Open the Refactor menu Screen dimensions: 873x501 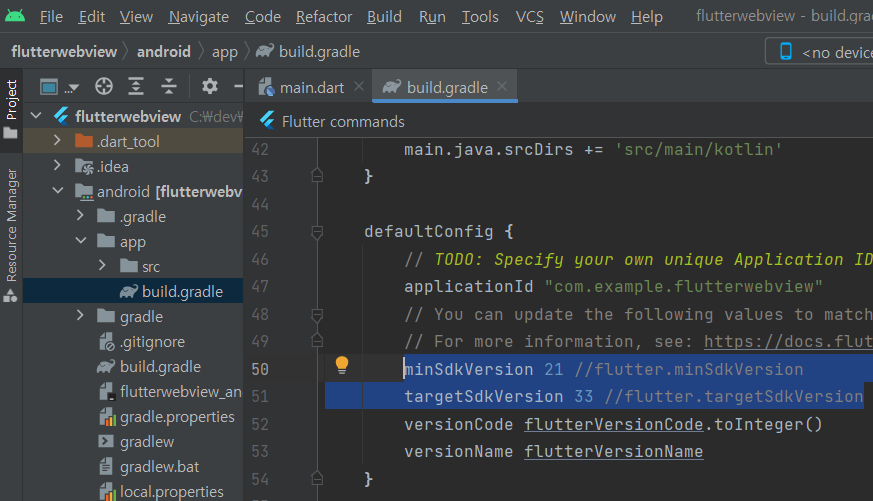pos(324,17)
